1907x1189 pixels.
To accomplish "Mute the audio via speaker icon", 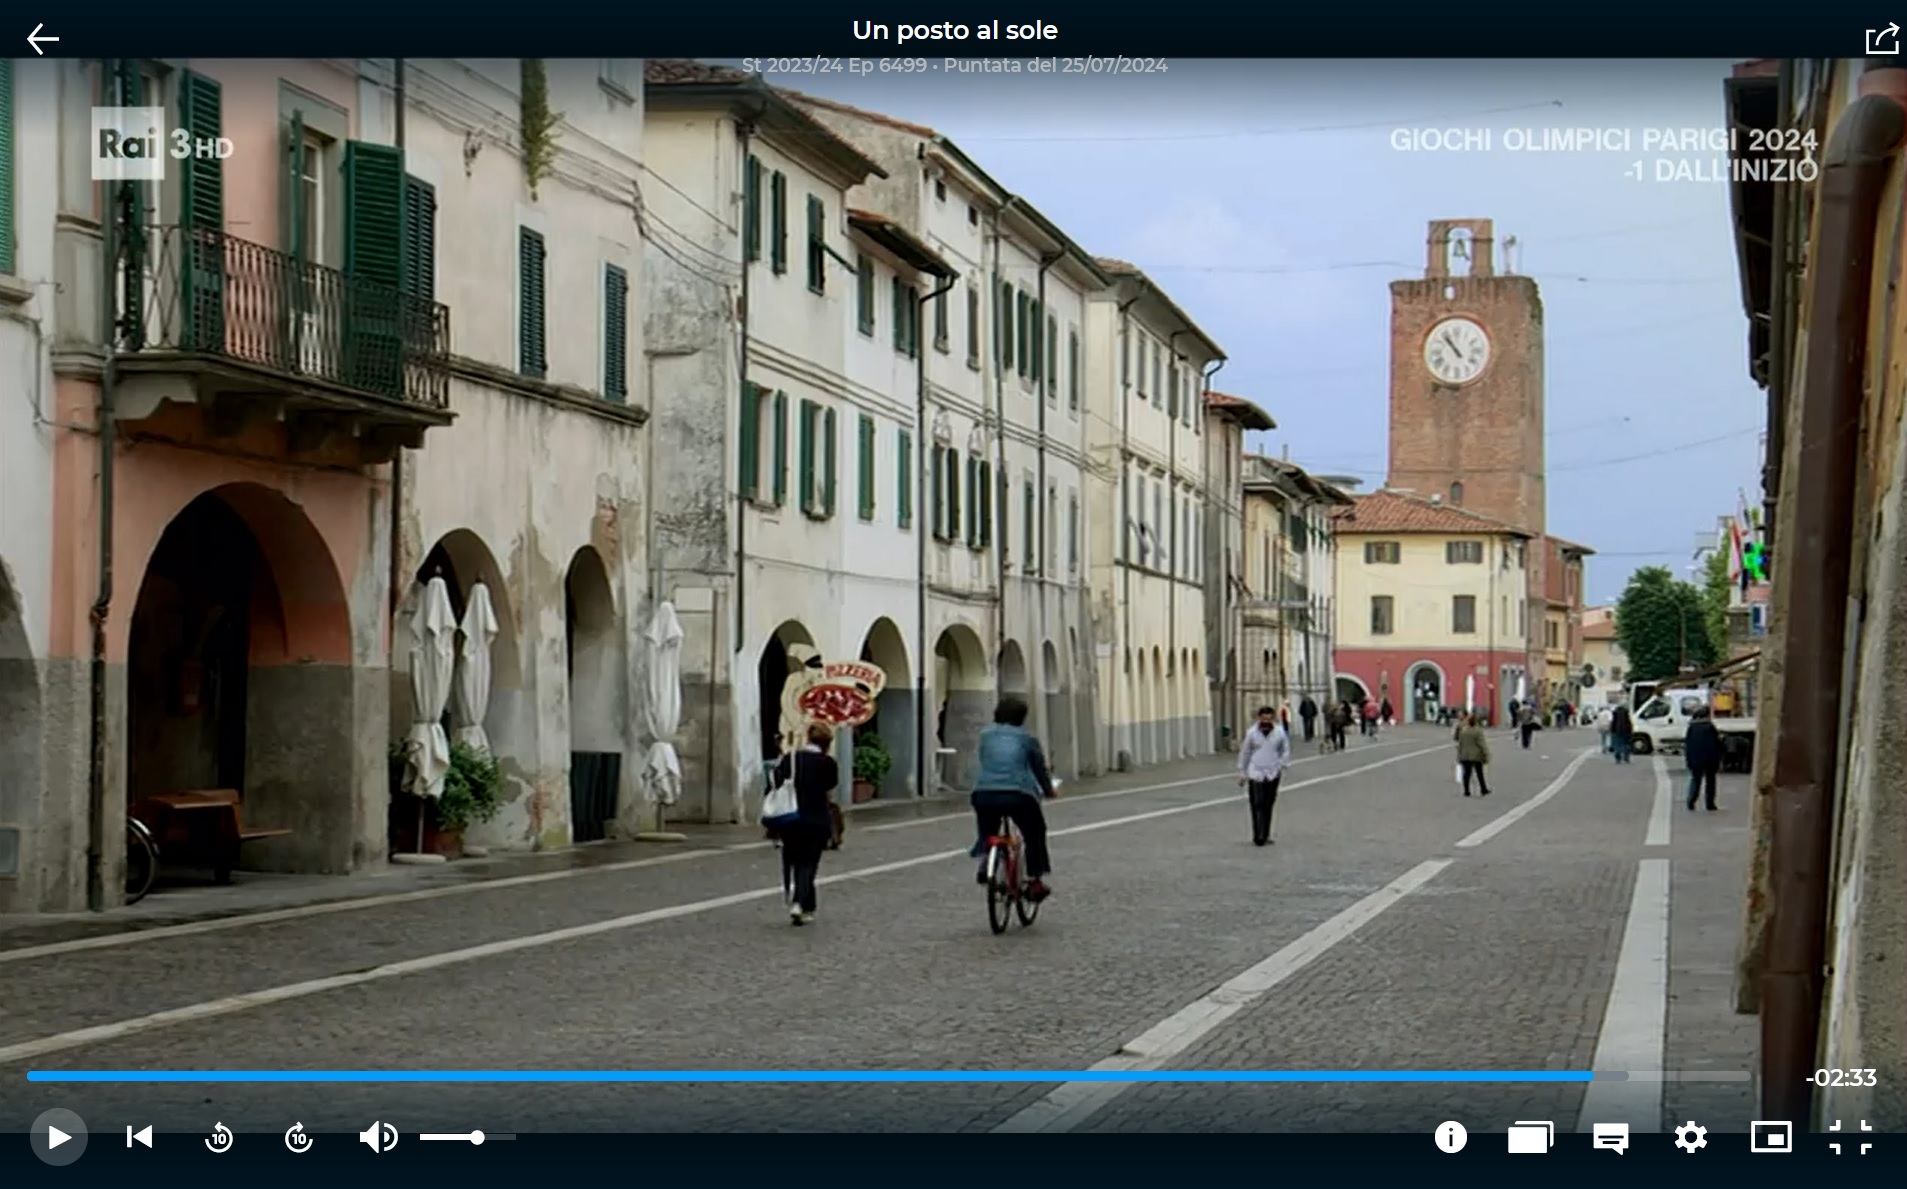I will pyautogui.click(x=378, y=1137).
